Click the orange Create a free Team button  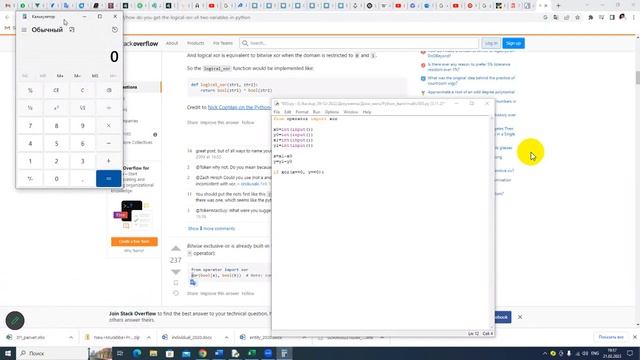134,242
